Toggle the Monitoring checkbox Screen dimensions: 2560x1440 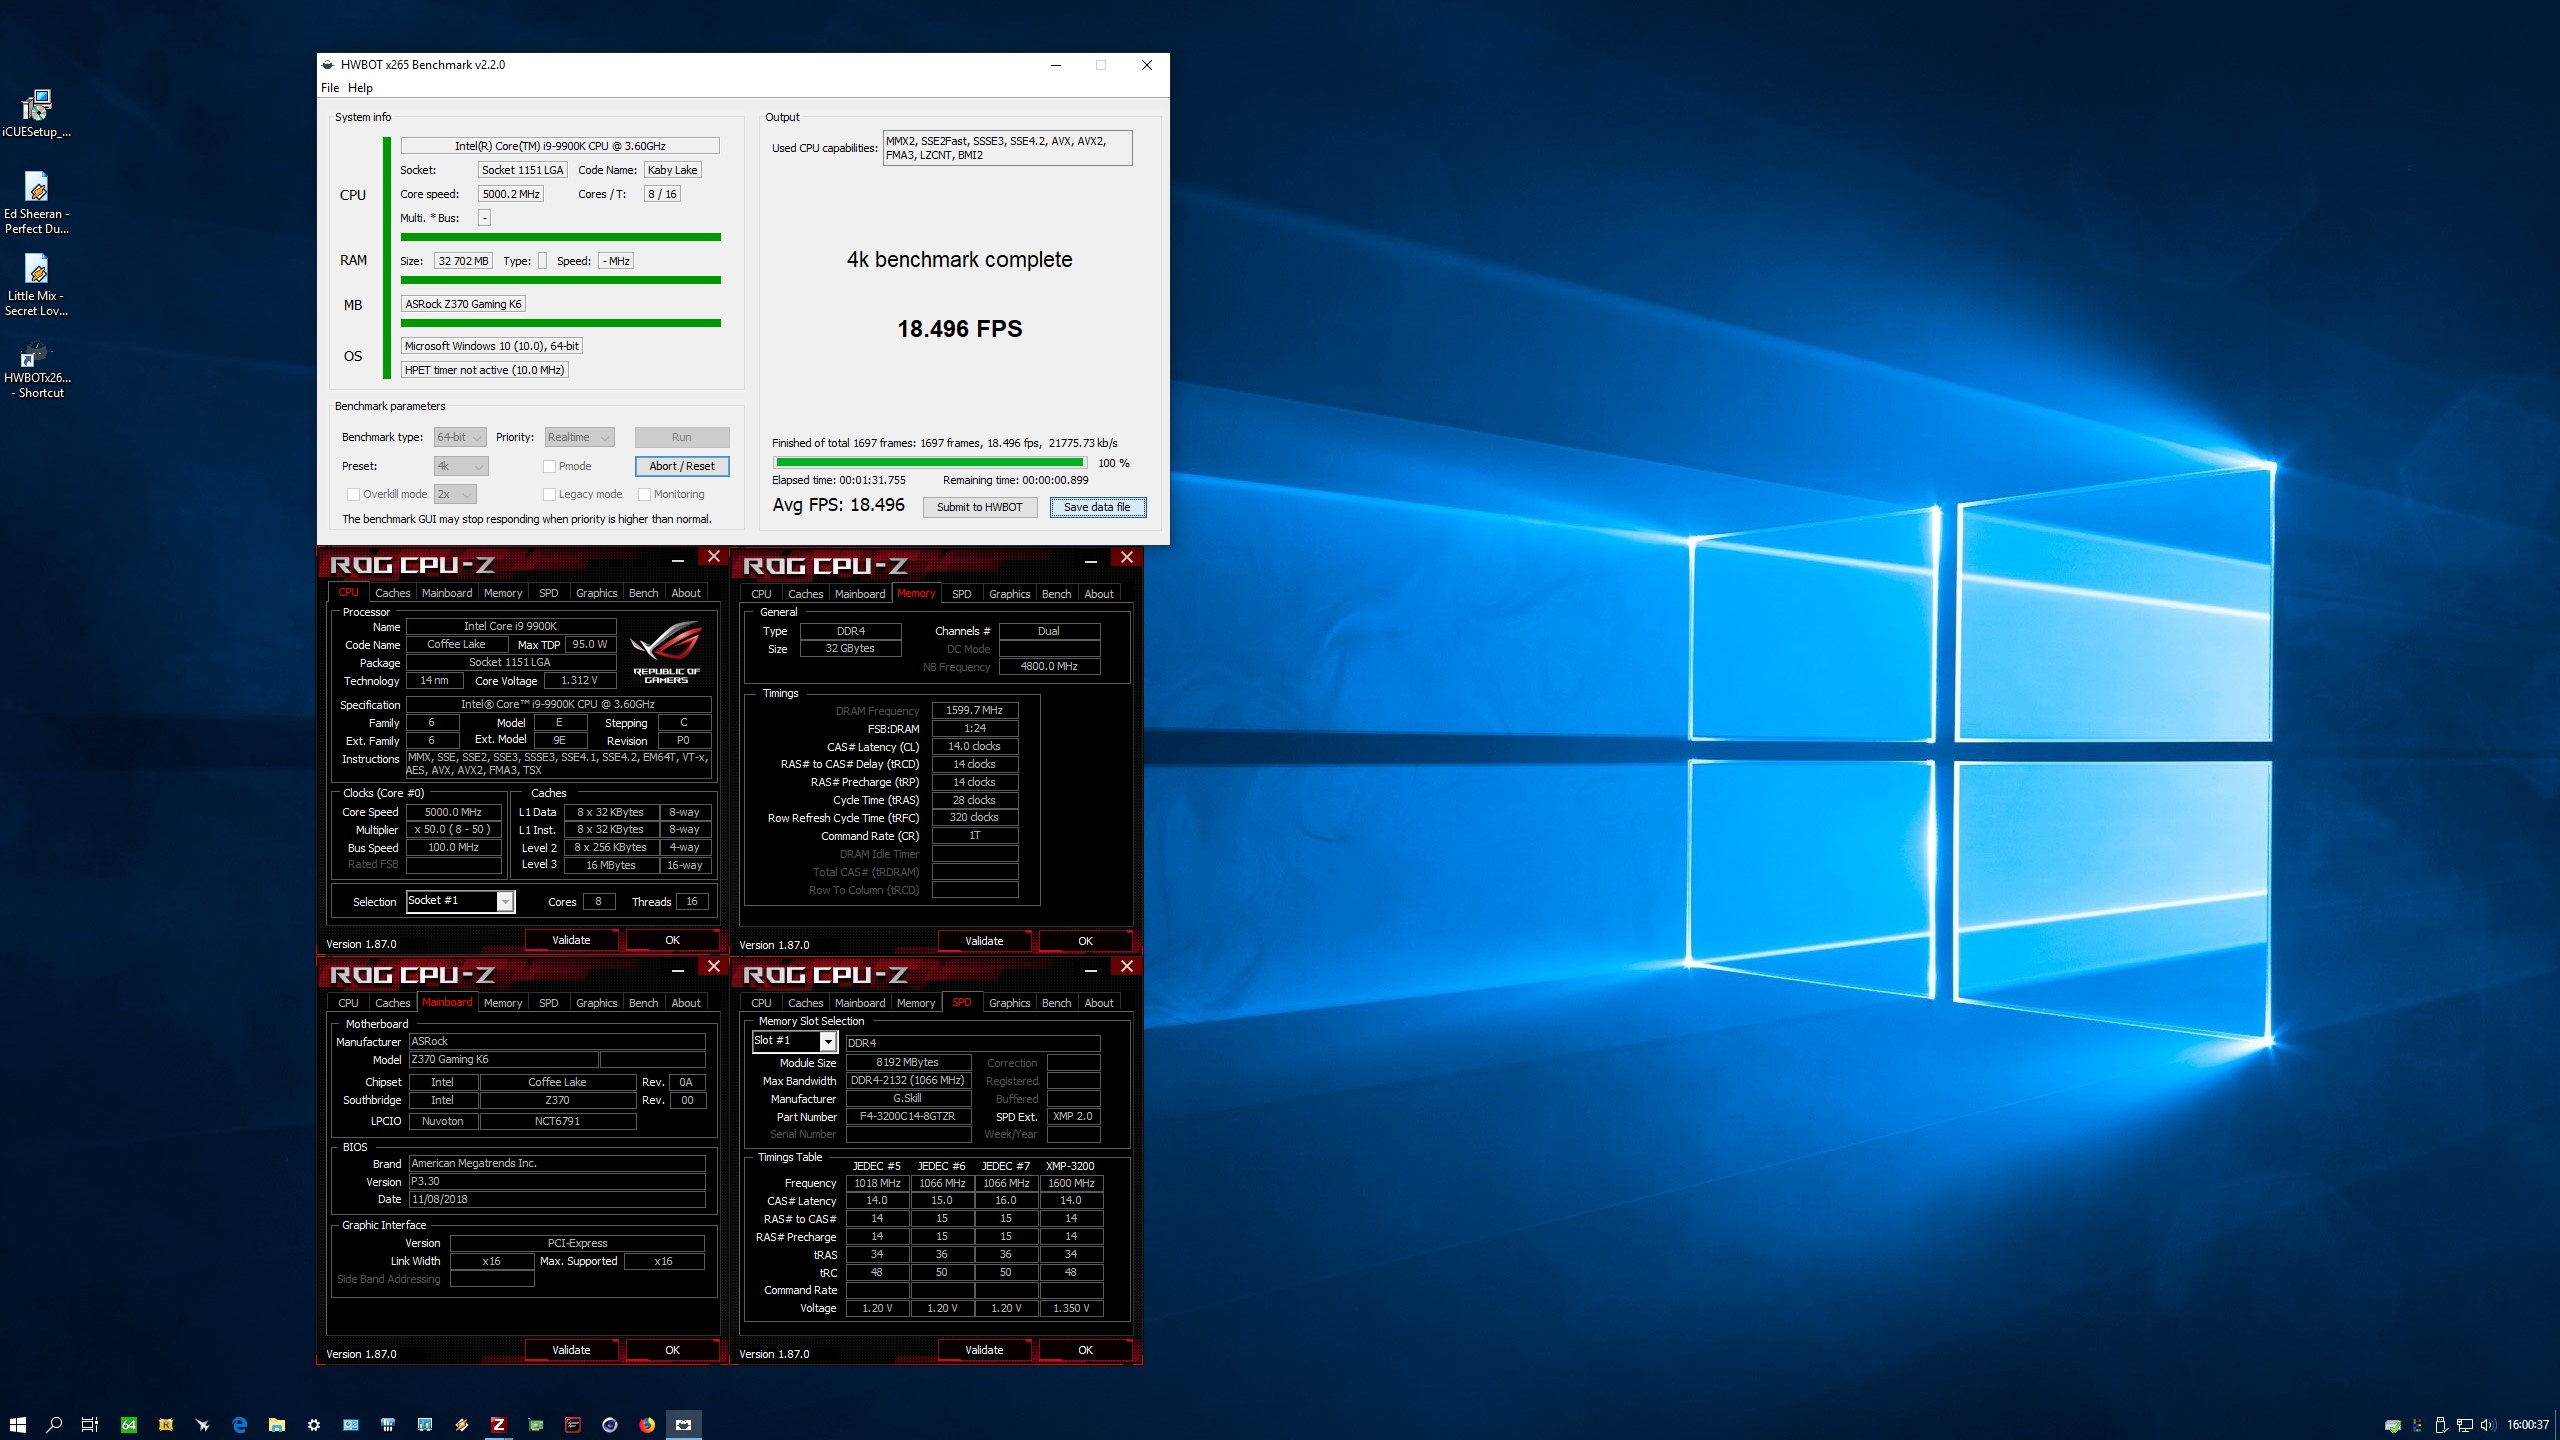(x=644, y=494)
